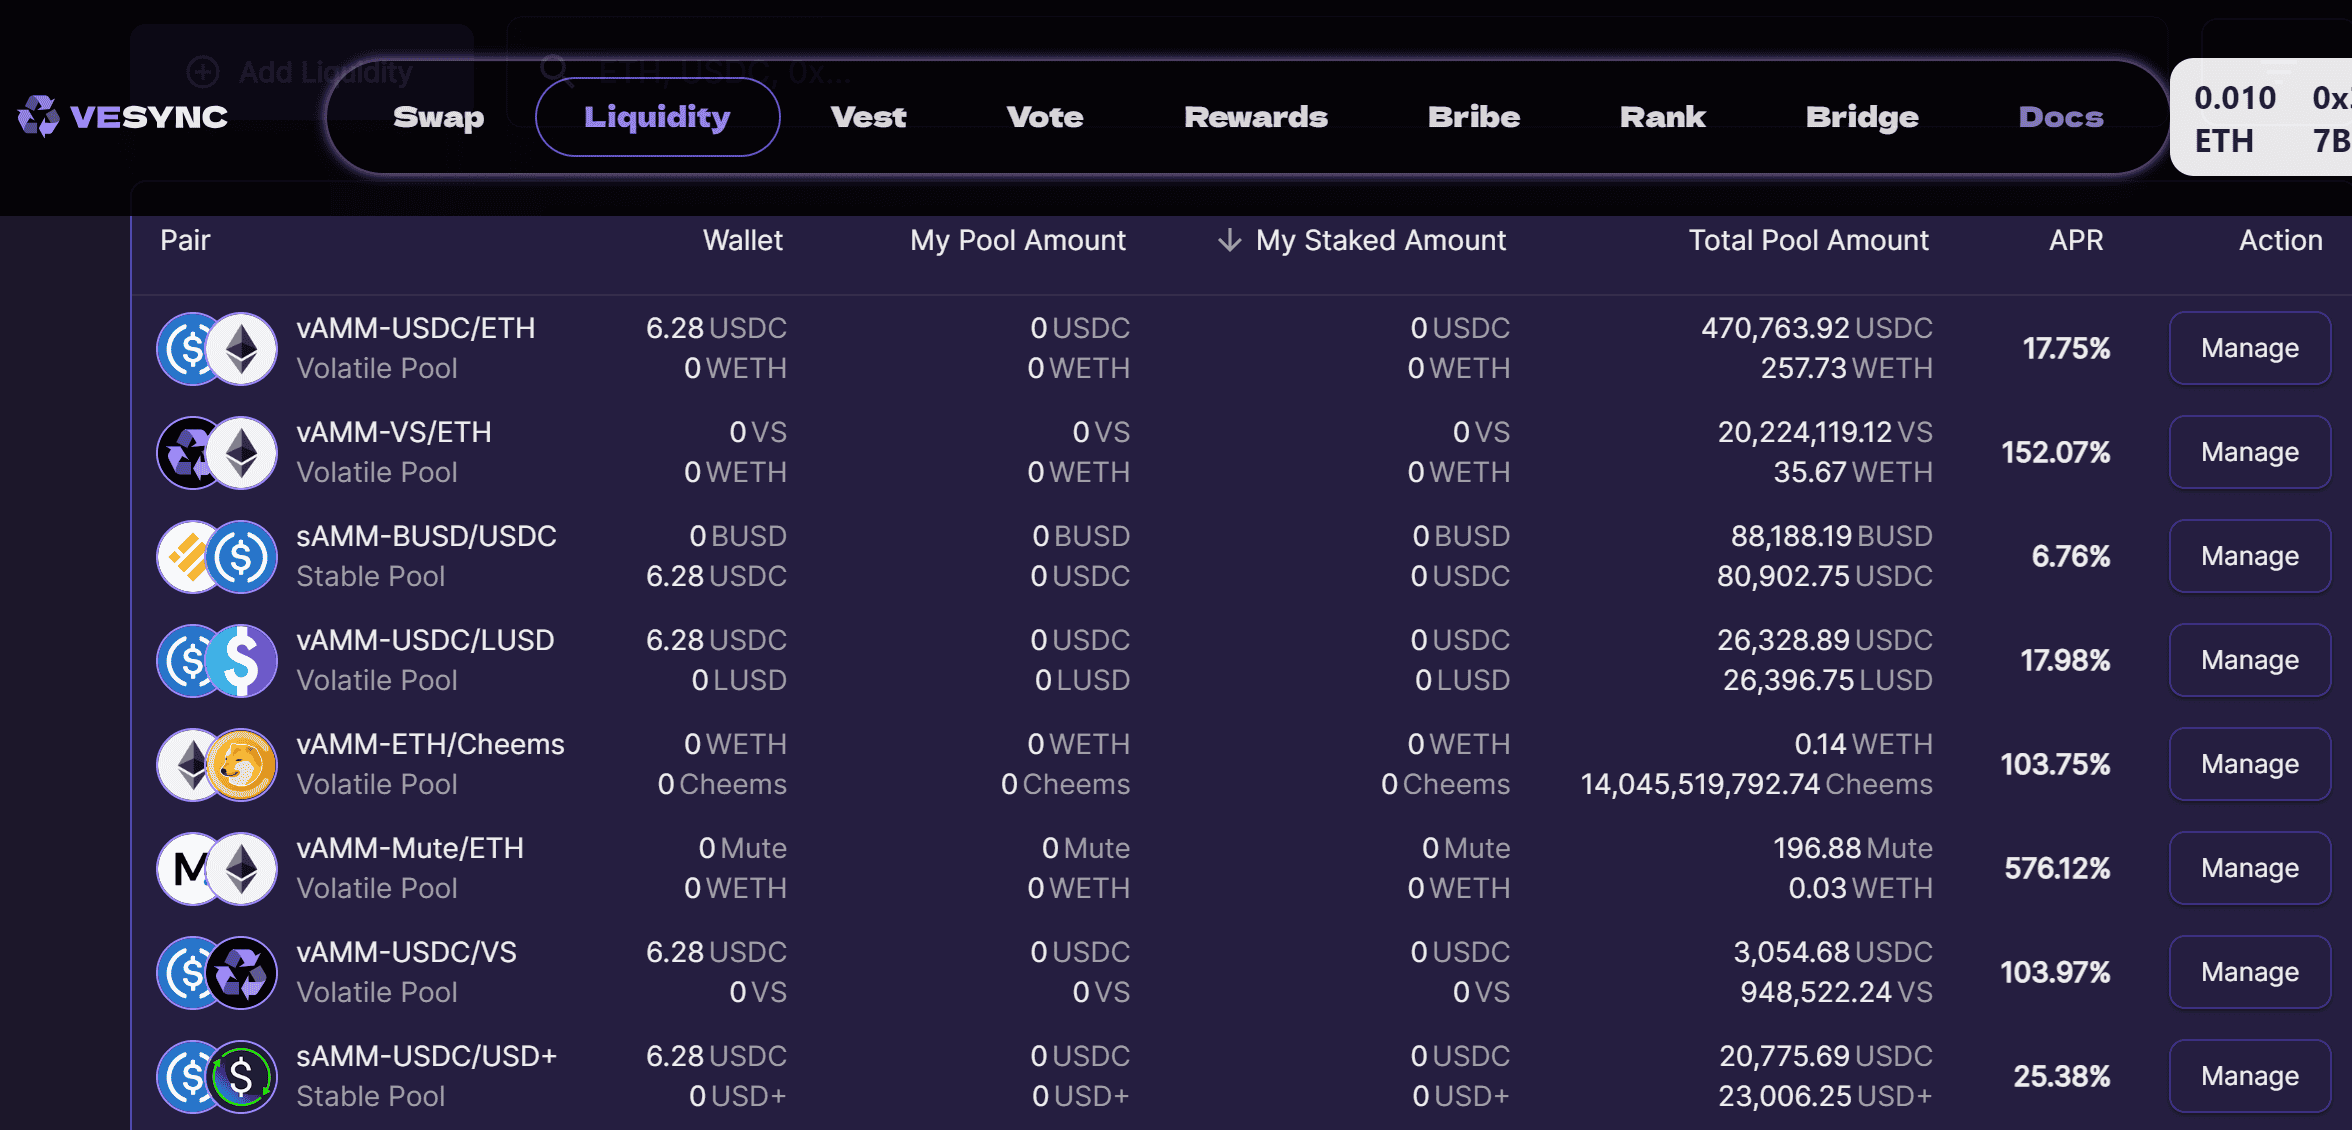Image resolution: width=2352 pixels, height=1130 pixels.
Task: Click the sort arrow beside My Staked Amount
Action: pos(1230,241)
